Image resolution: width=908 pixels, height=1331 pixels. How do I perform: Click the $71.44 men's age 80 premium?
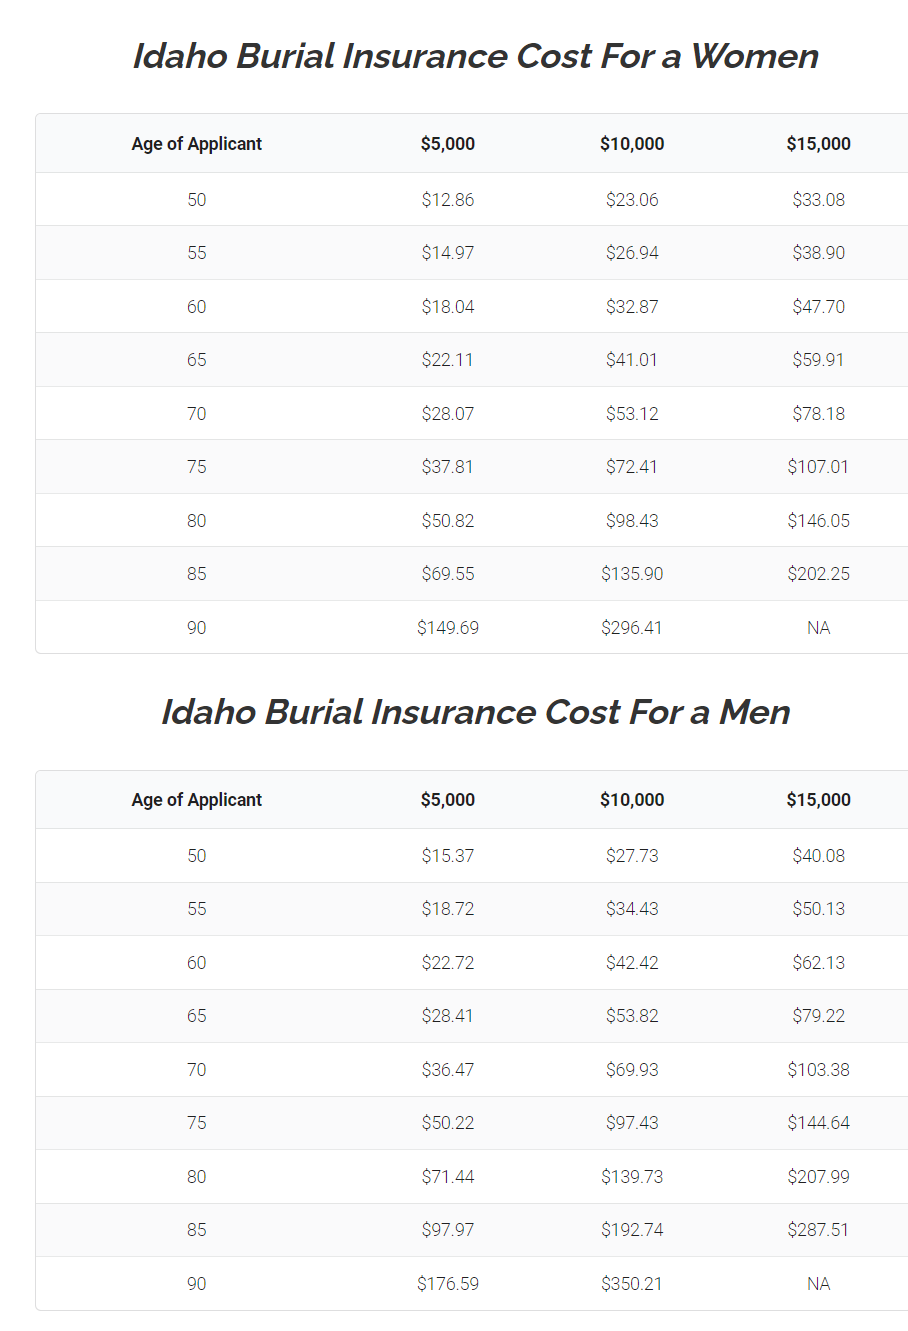[x=448, y=1177]
